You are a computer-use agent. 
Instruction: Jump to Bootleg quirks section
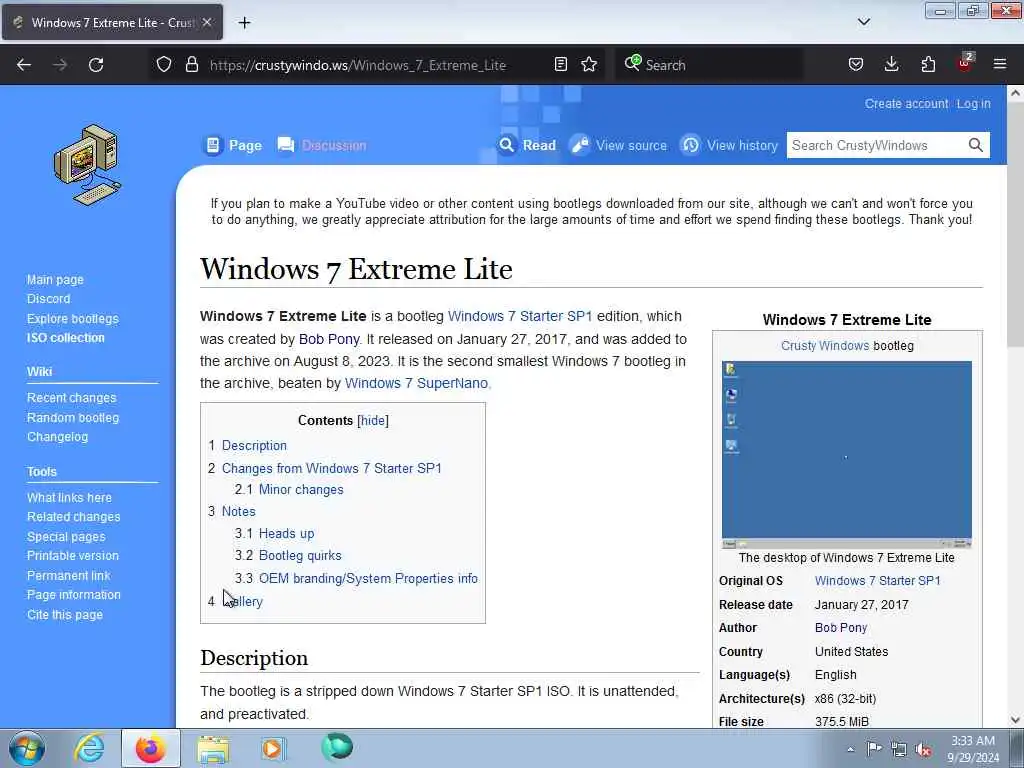click(x=300, y=556)
